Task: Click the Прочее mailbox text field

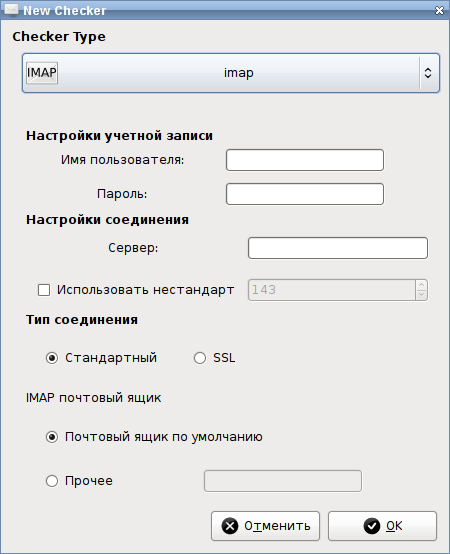Action: pyautogui.click(x=283, y=481)
